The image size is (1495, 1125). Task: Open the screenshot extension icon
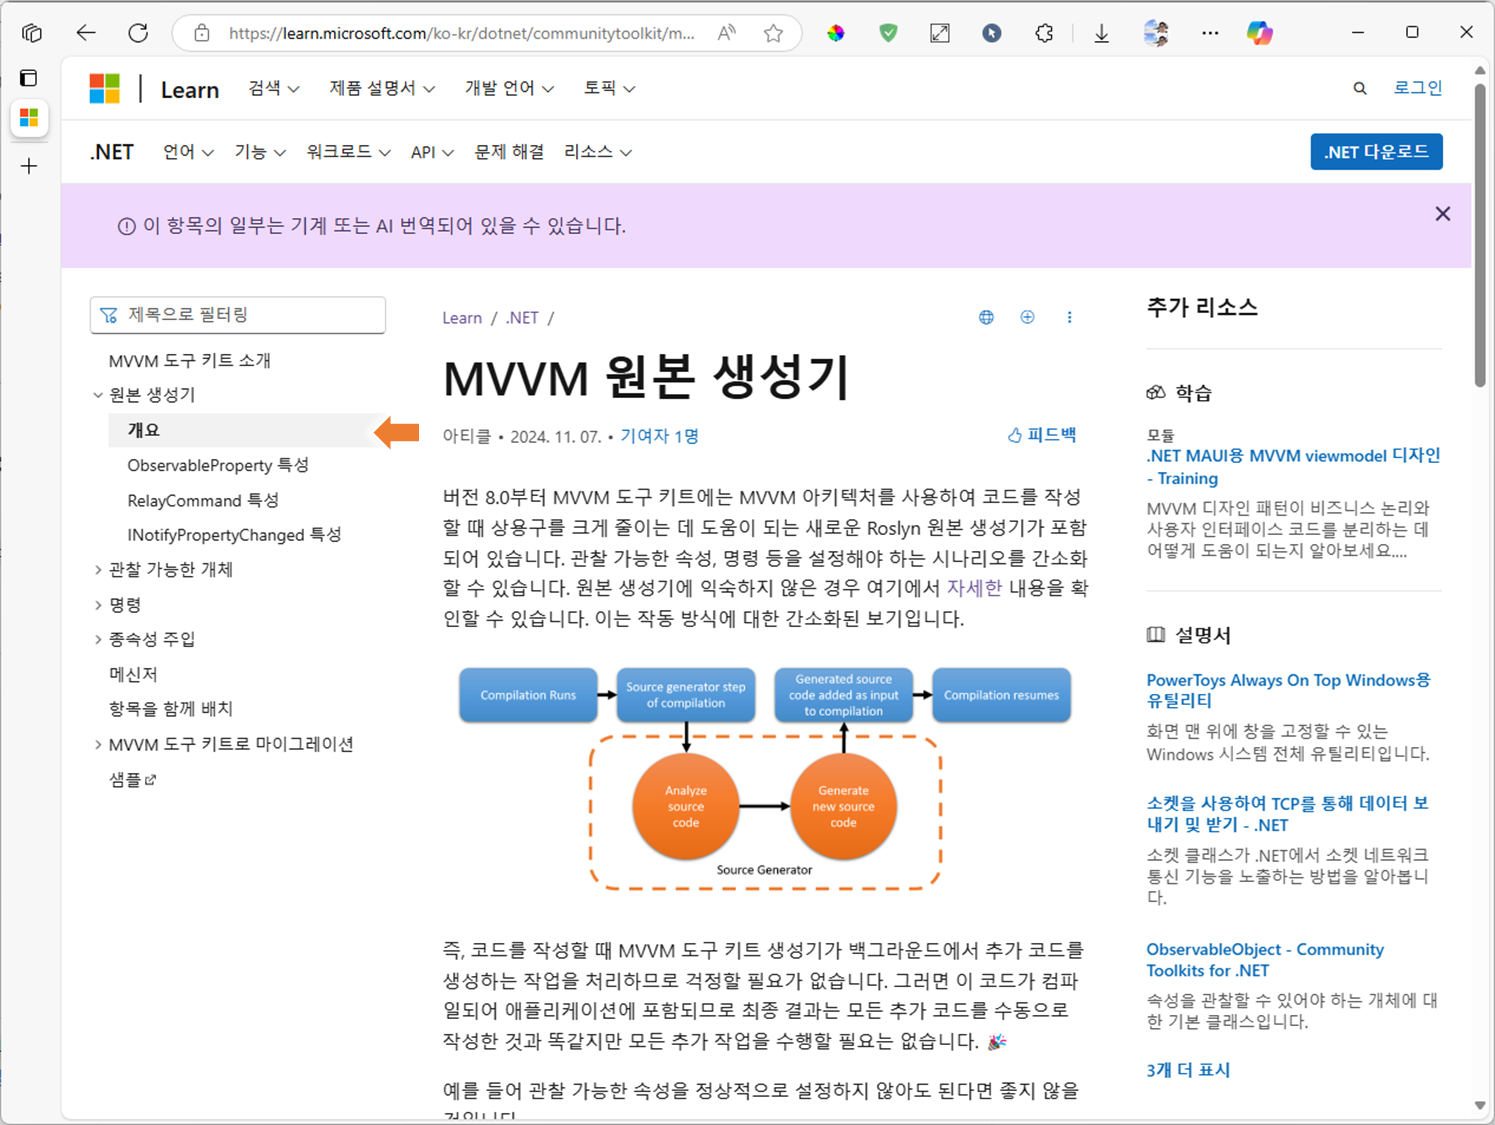[x=940, y=33]
